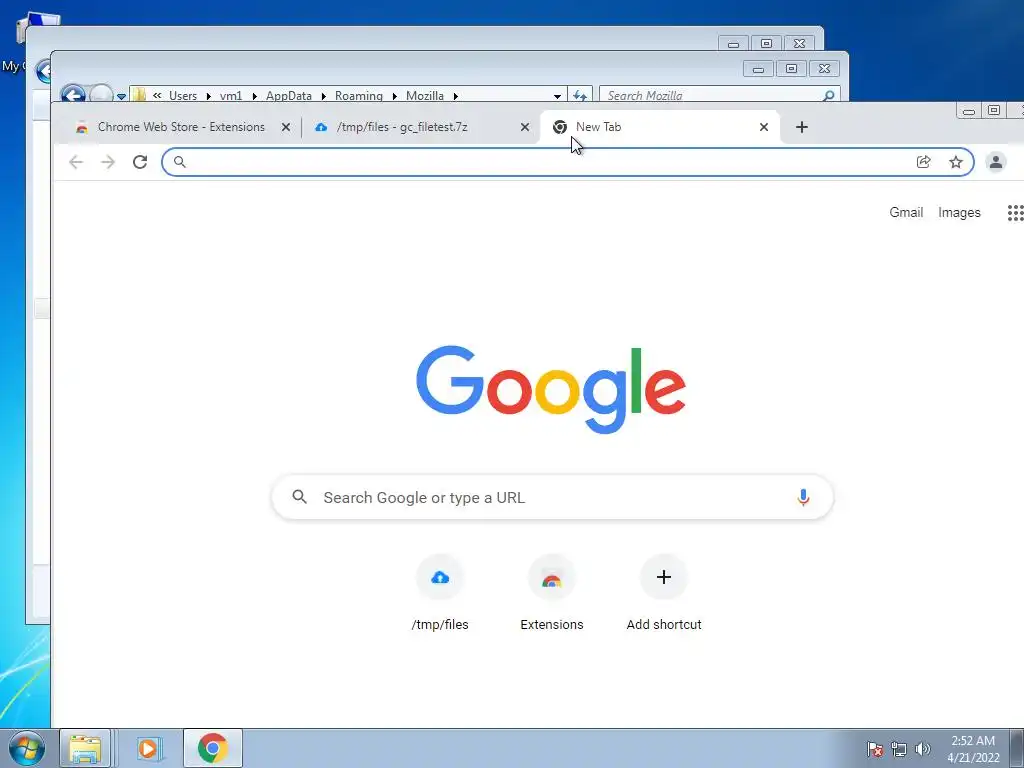1024x768 pixels.
Task: Open the share this page icon
Action: [x=923, y=162]
